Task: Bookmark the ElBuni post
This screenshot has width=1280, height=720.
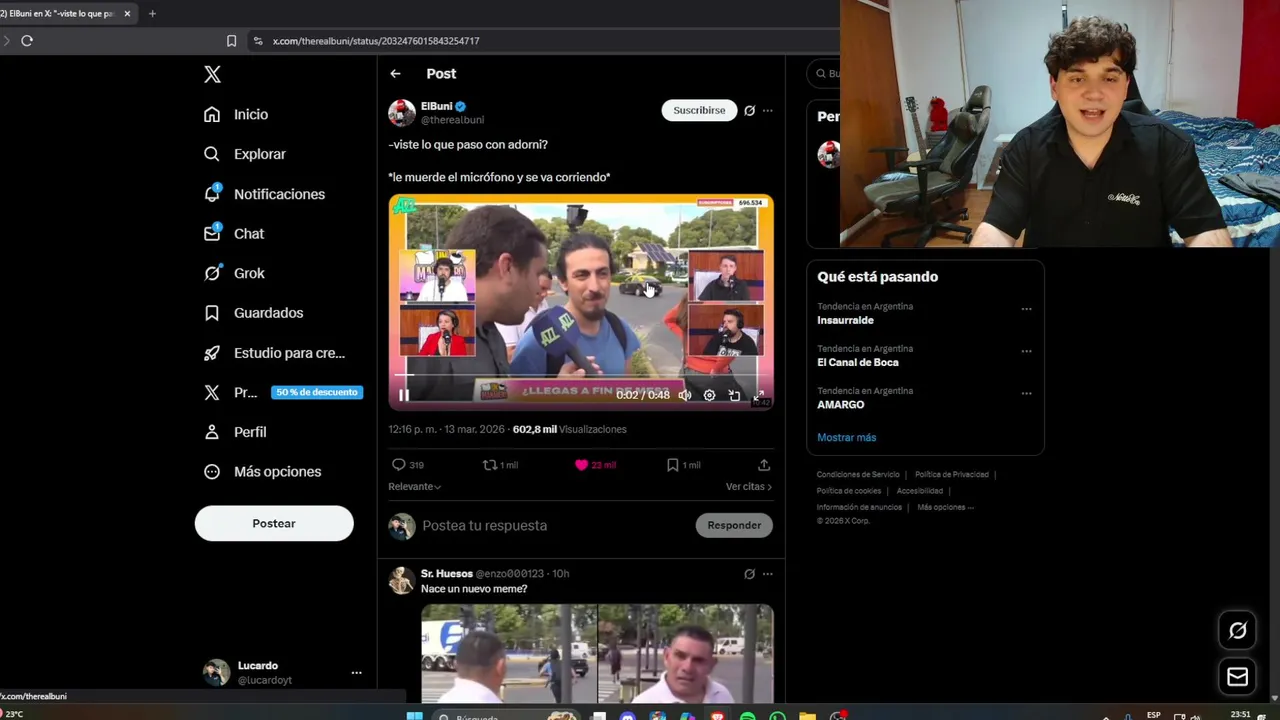Action: coord(683,465)
